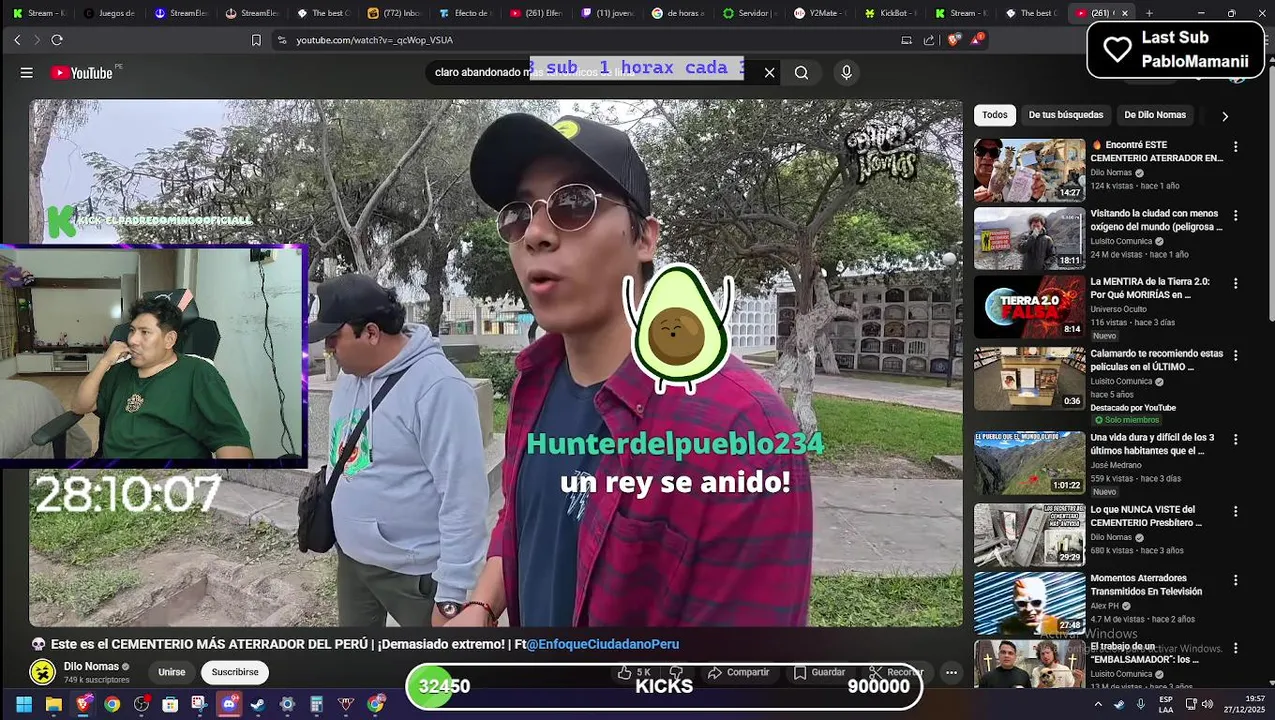The height and width of the screenshot is (720, 1275).
Task: Open Brave Shields lion icon
Action: [953, 40]
